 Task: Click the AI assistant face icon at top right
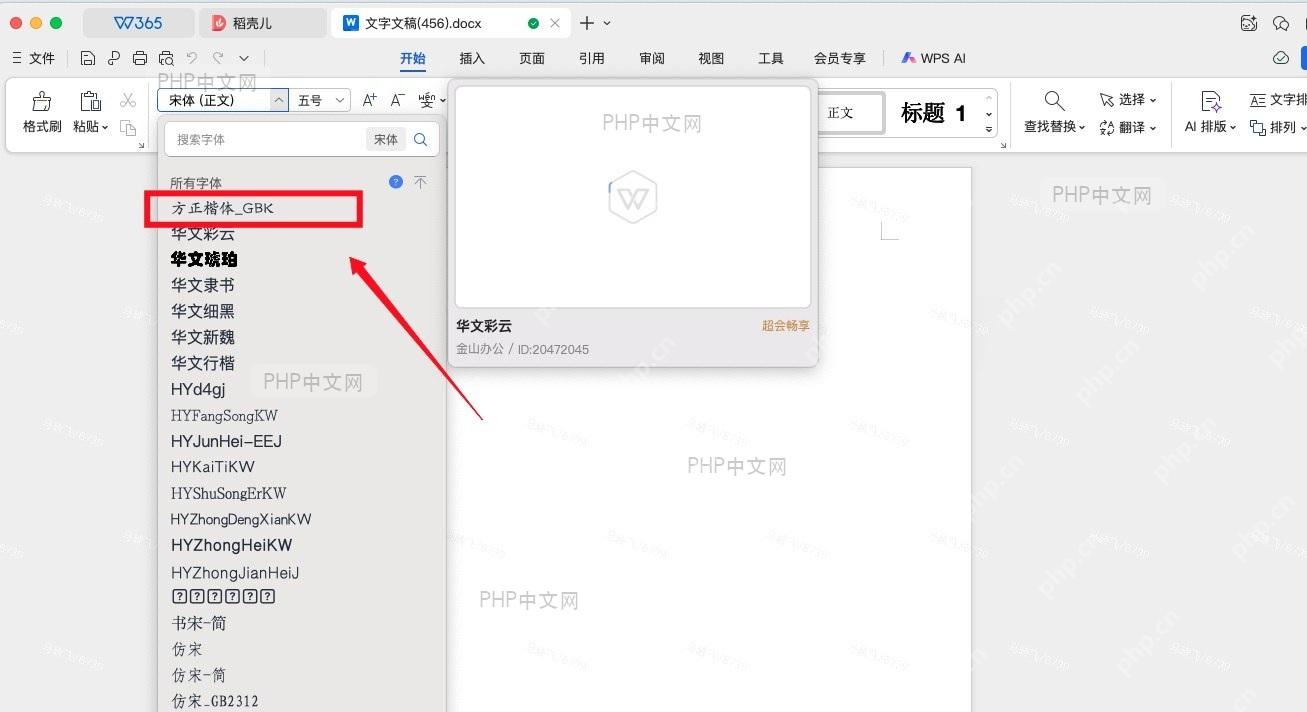(1248, 23)
